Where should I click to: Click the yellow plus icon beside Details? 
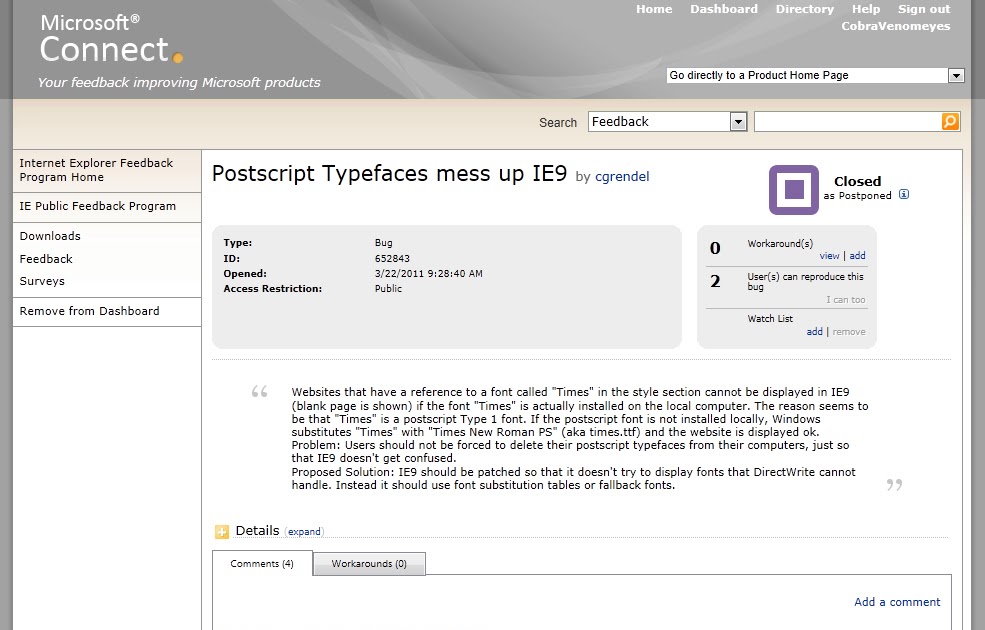pyautogui.click(x=222, y=531)
